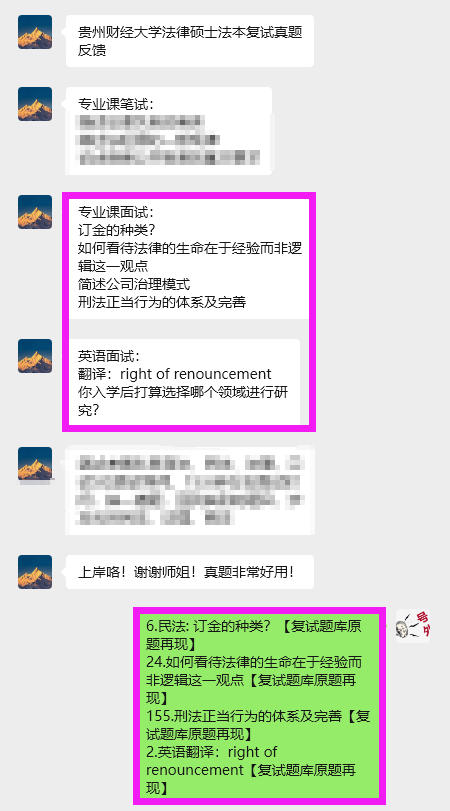450x811 pixels.
Task: Open the avatar beside the 上岸咯 message
Action: coord(35,572)
